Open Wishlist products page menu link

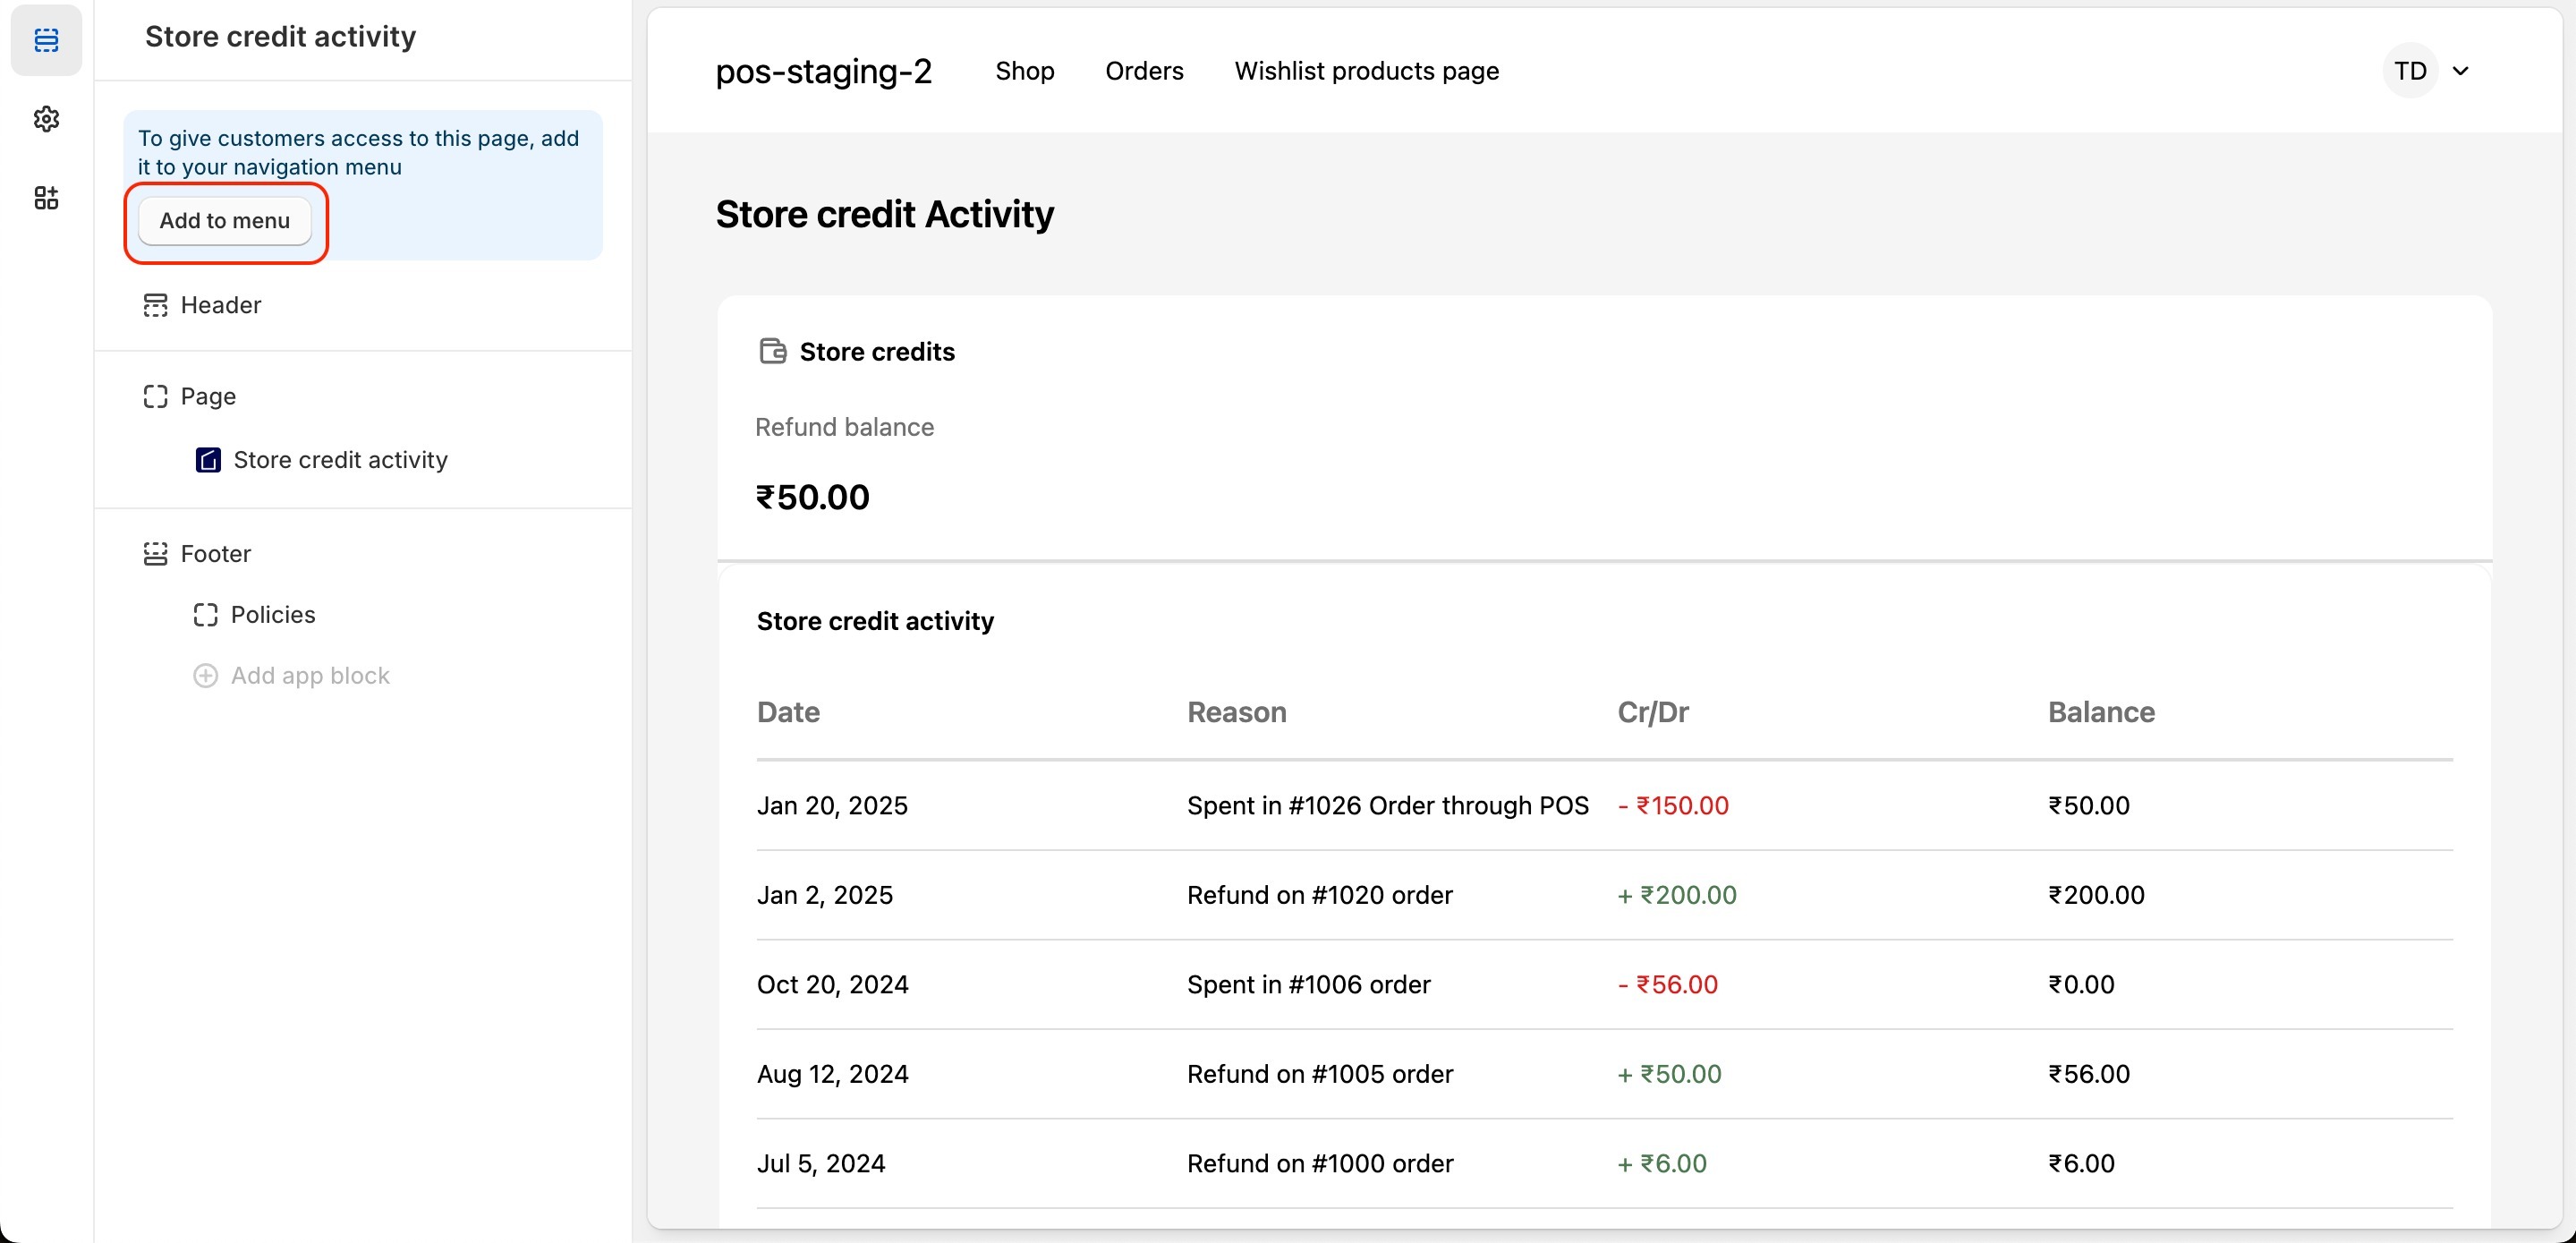click(1366, 71)
